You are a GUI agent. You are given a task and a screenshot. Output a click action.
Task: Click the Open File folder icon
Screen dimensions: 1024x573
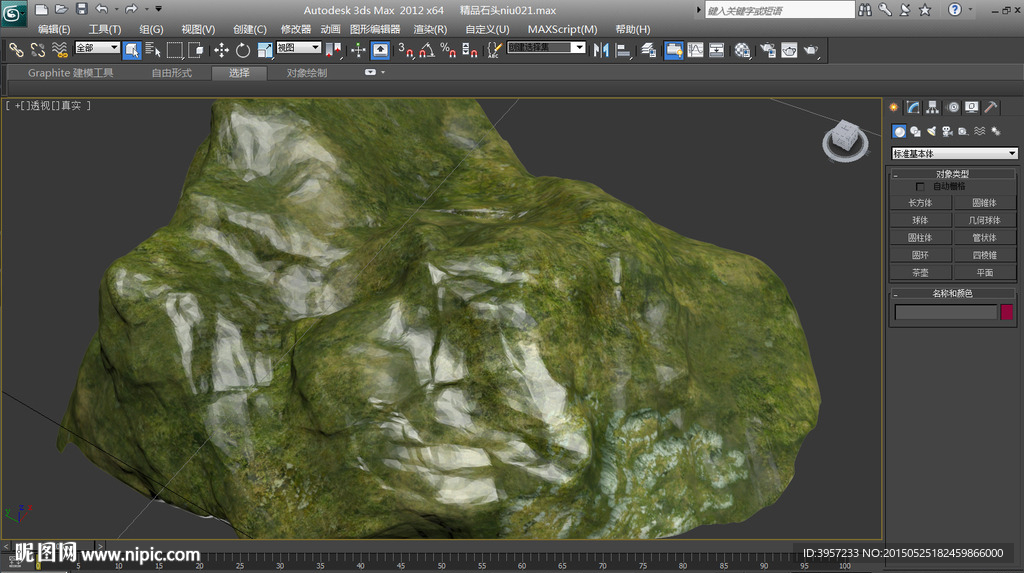(61, 9)
